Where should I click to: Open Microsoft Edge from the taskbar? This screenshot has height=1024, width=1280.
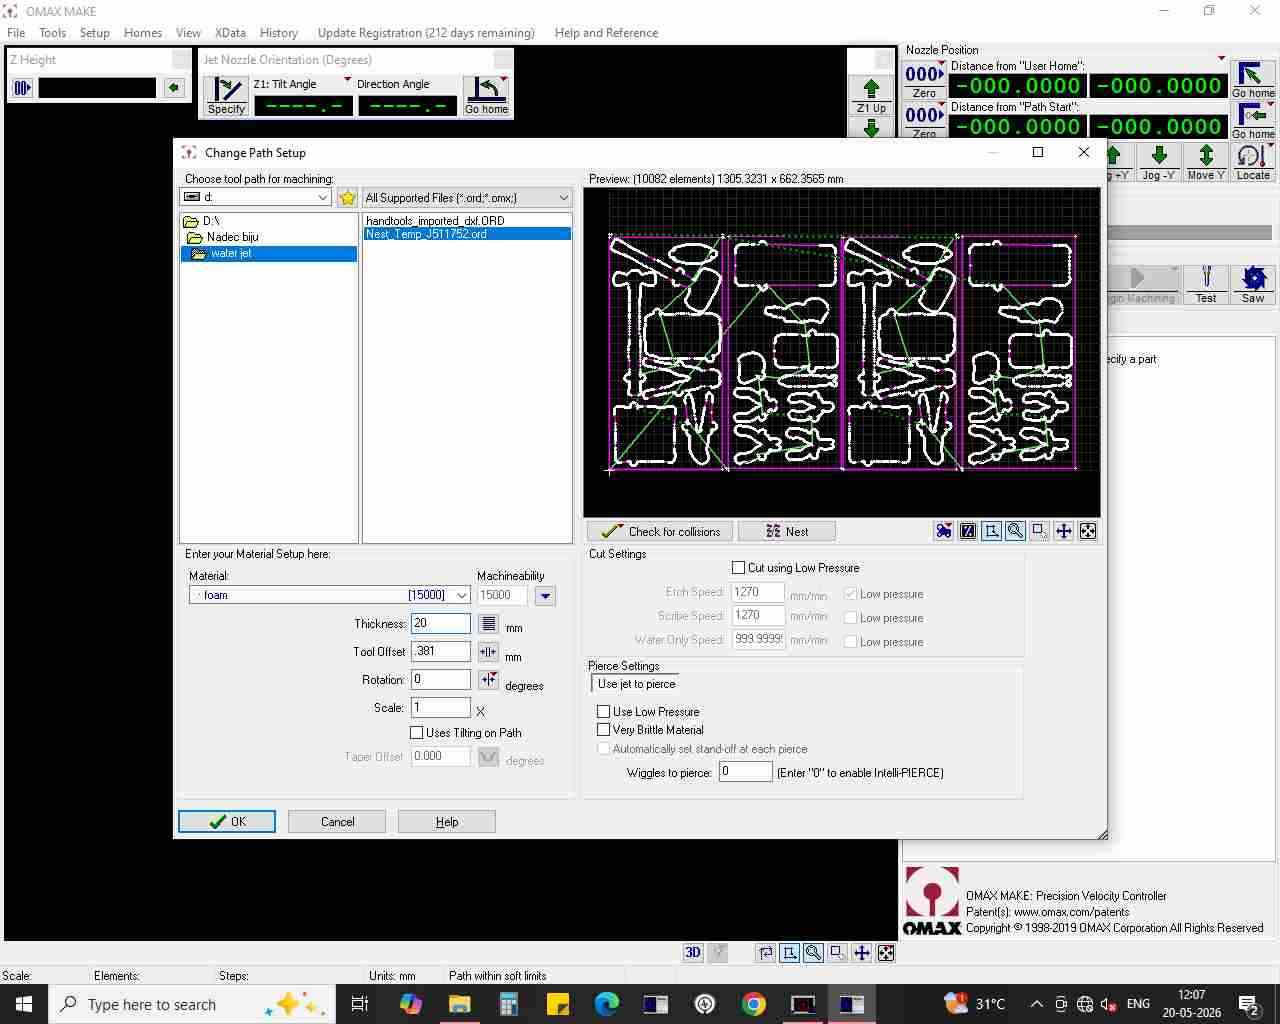(607, 1004)
